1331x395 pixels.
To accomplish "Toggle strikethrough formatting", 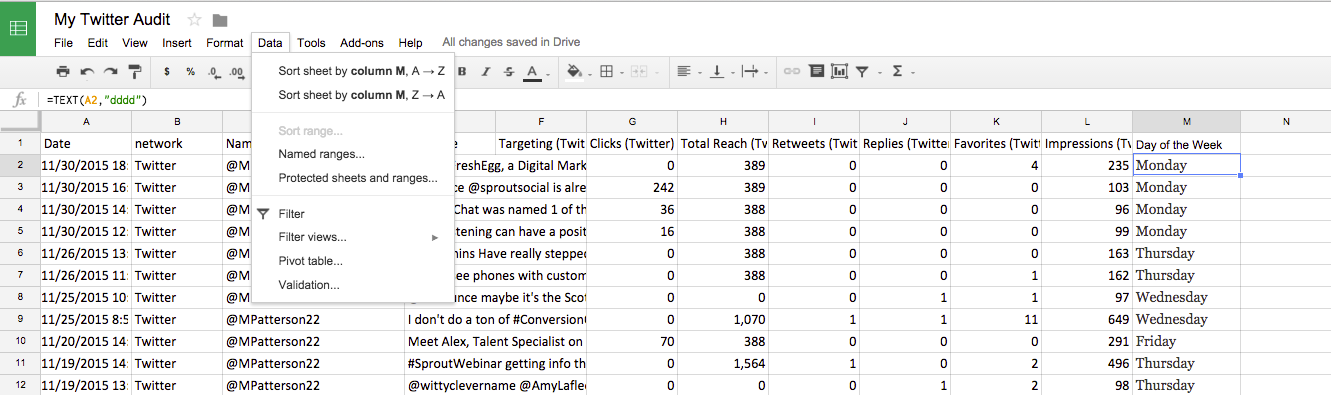I will (509, 72).
